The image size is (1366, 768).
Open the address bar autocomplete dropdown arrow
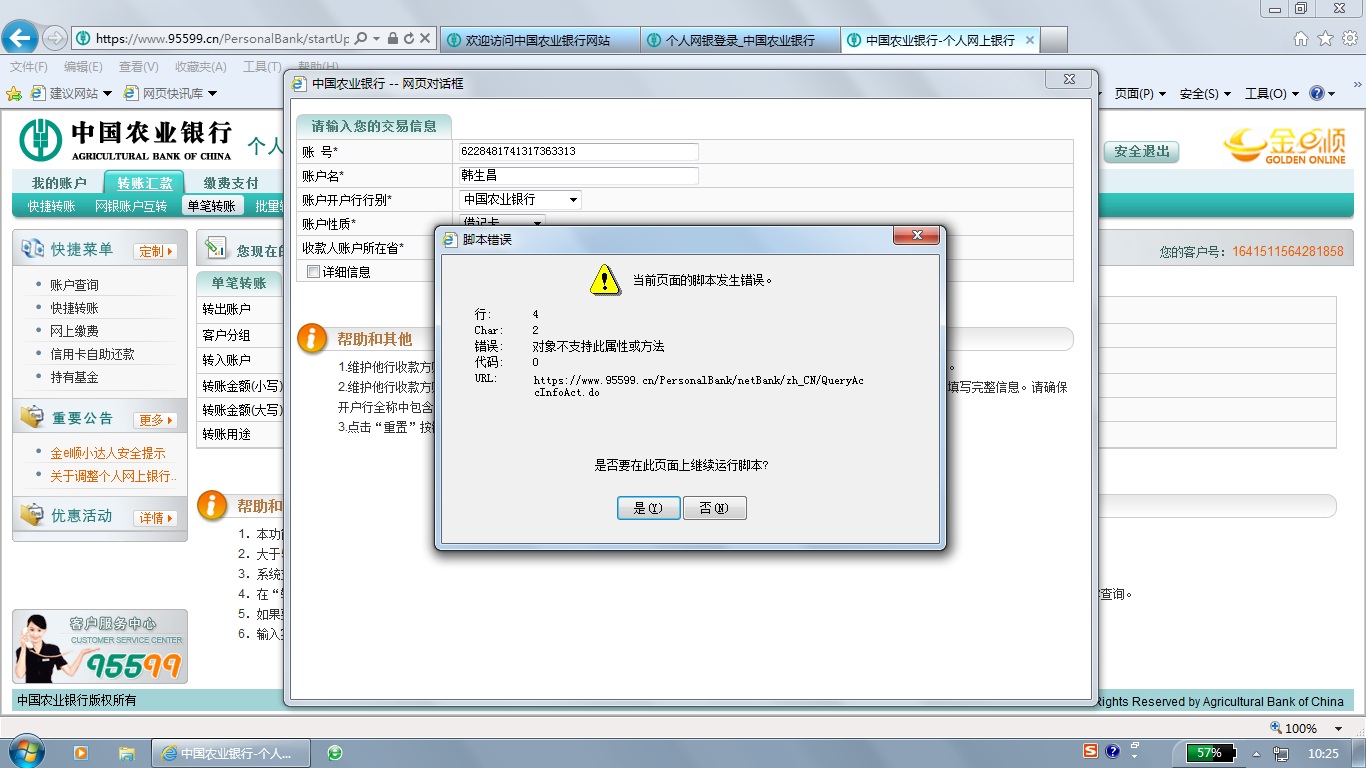(x=377, y=39)
